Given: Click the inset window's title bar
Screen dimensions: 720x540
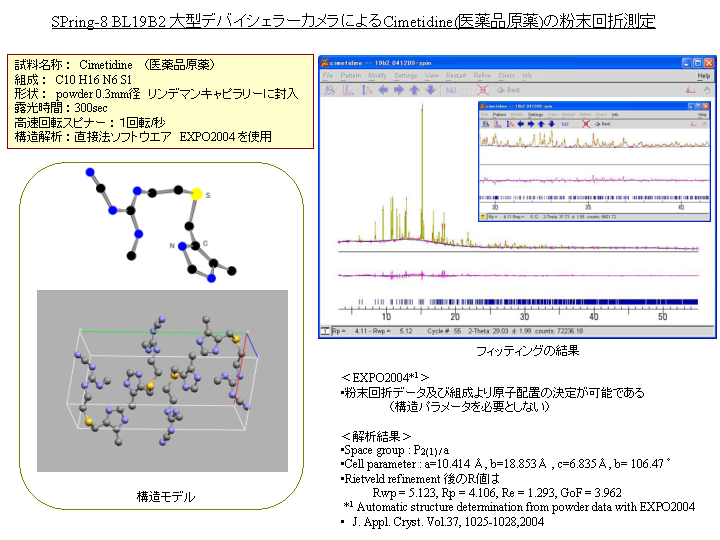Looking at the screenshot, I should (594, 106).
